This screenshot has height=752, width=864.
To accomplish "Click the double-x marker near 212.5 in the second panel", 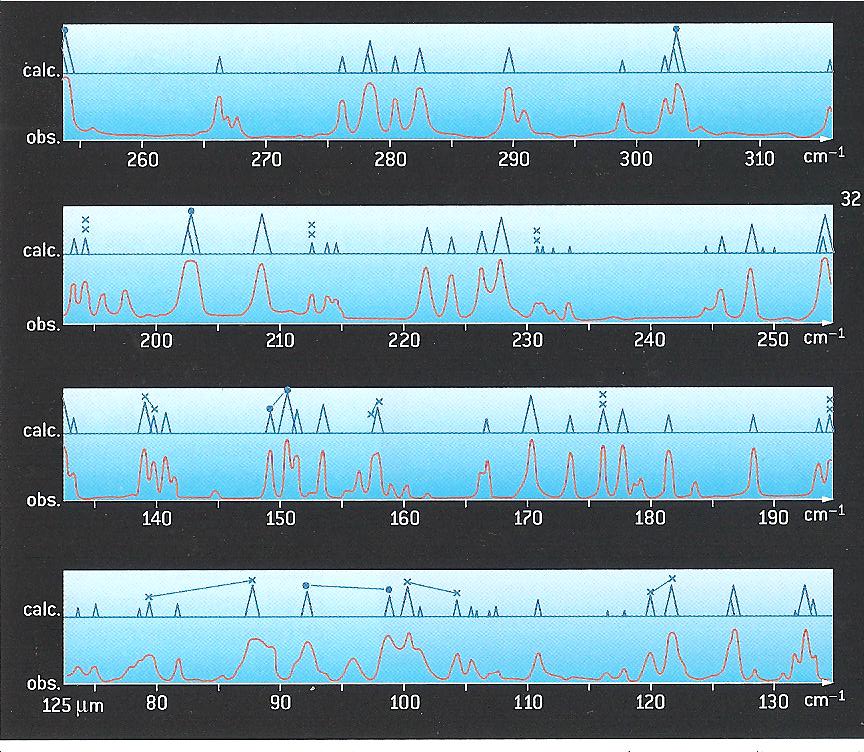I will pyautogui.click(x=312, y=229).
